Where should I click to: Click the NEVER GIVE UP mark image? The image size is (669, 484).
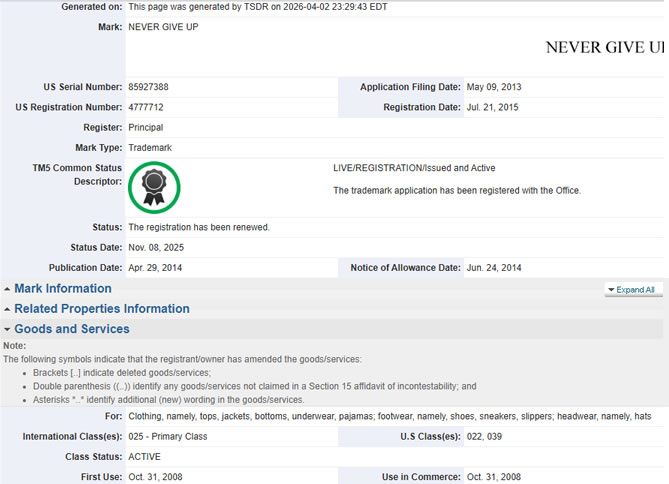[604, 47]
